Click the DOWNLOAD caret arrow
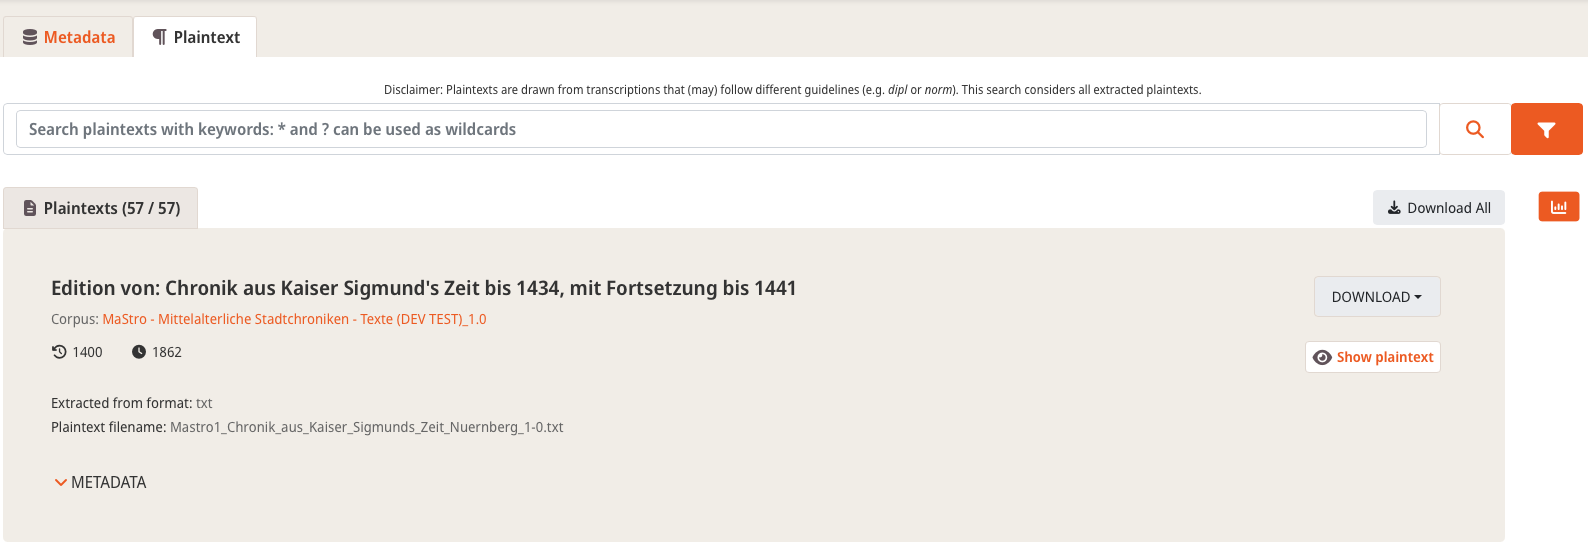This screenshot has height=549, width=1588. click(x=1418, y=297)
